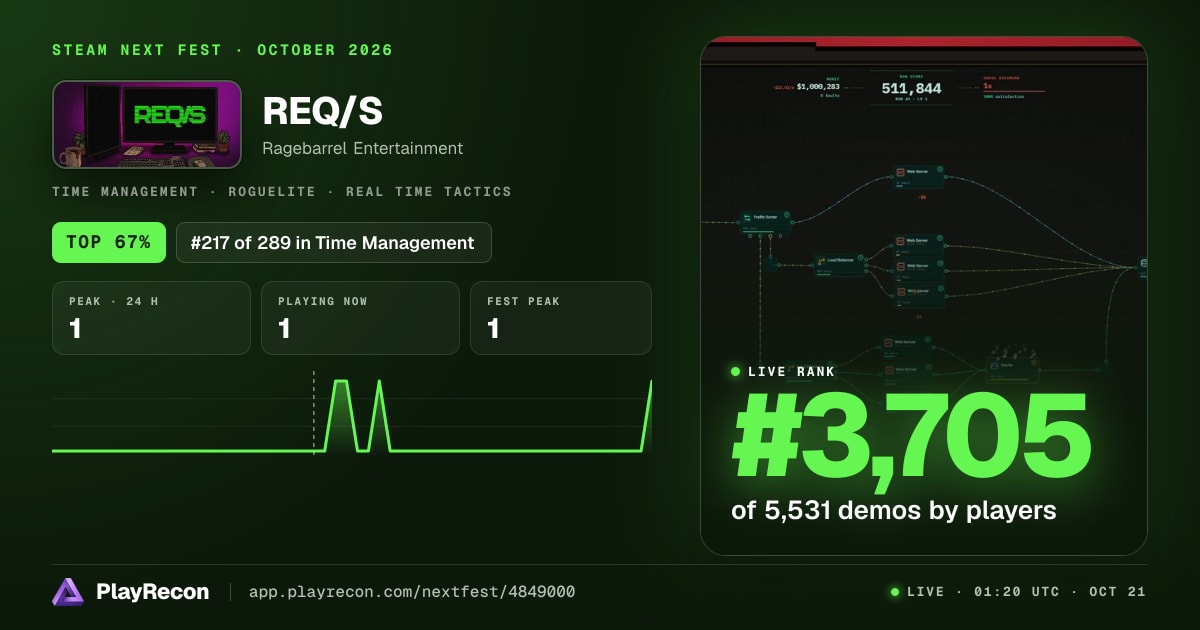Open Ragebarrel Entertainment developer name
This screenshot has height=630, width=1200.
click(363, 148)
